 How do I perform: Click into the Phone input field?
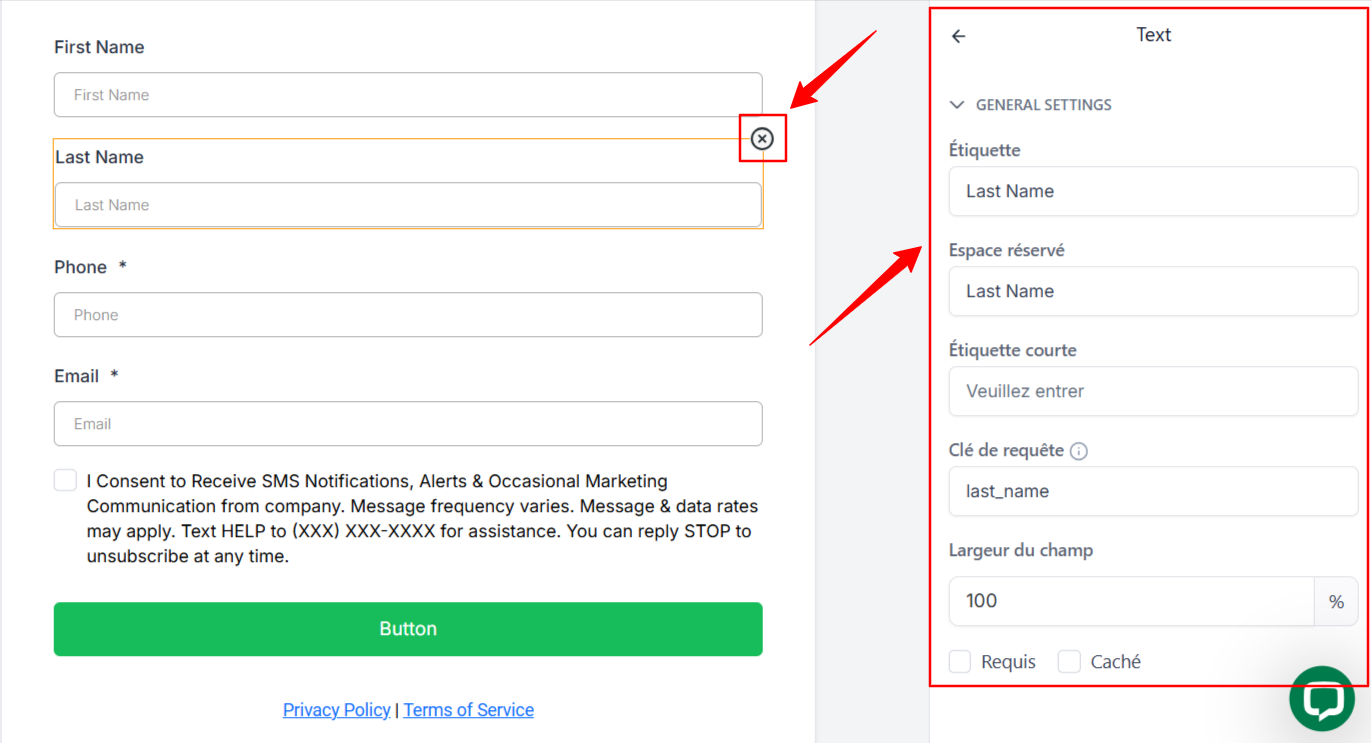[x=408, y=315]
